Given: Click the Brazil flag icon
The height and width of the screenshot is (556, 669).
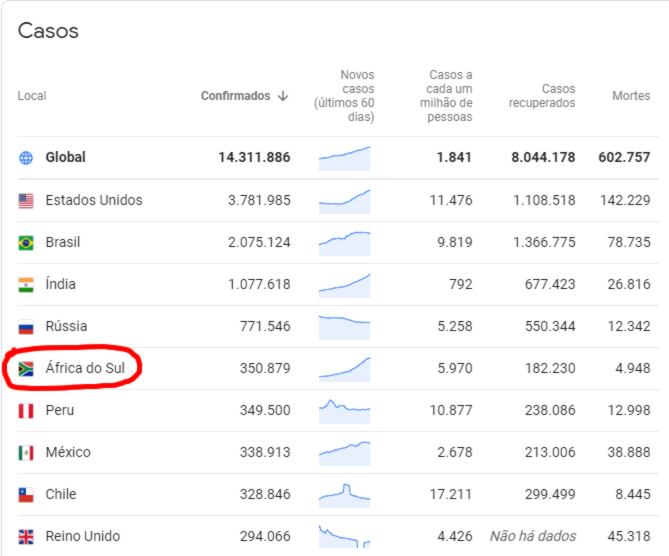Looking at the screenshot, I should 26,242.
